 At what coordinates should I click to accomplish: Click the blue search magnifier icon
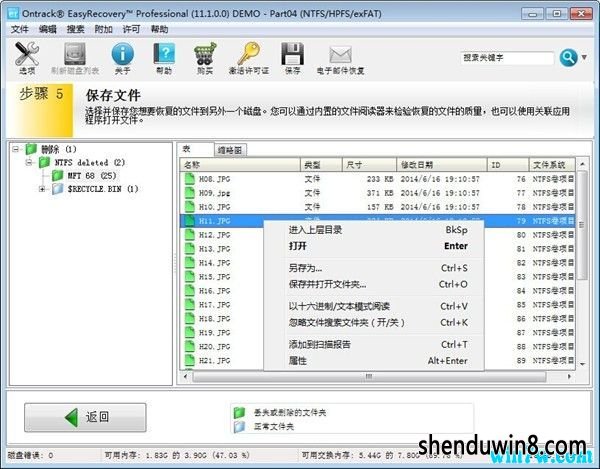tap(568, 58)
